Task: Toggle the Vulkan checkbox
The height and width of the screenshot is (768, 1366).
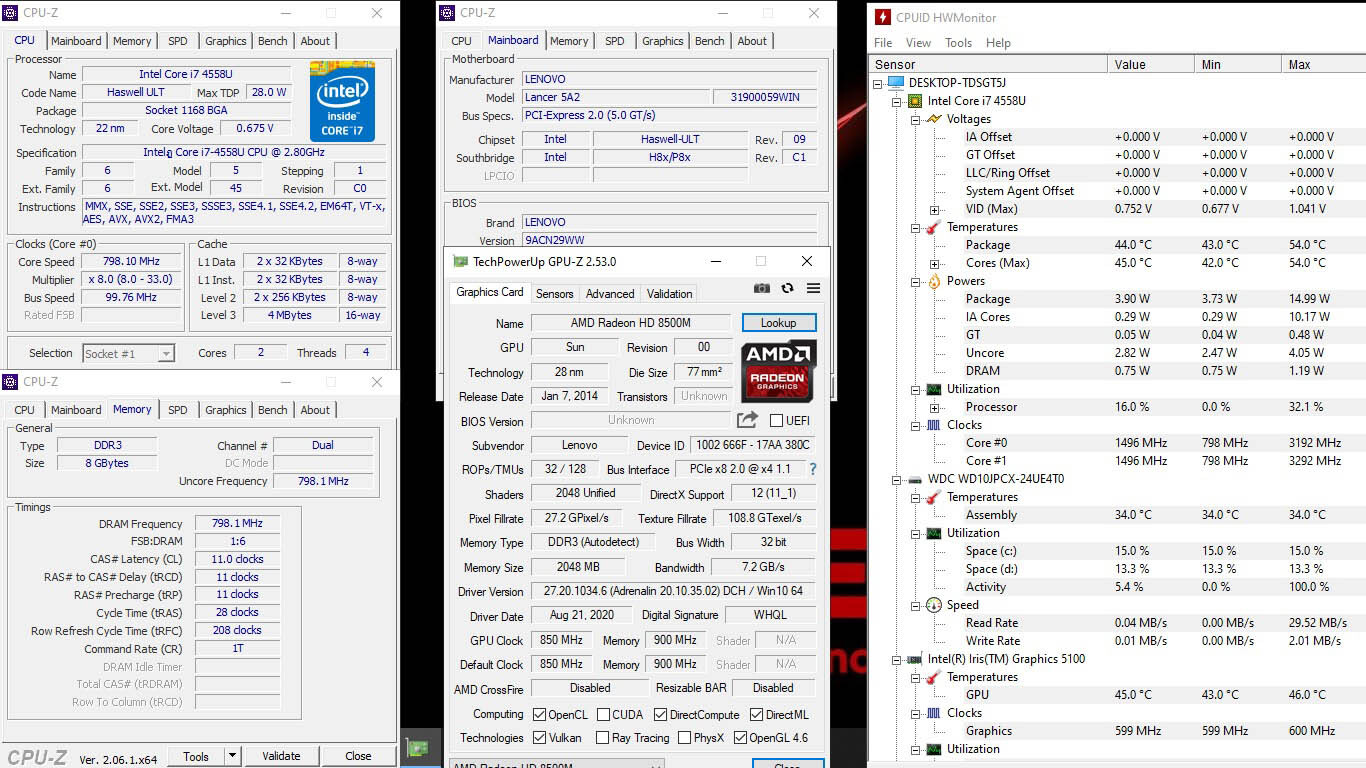Action: (x=540, y=738)
